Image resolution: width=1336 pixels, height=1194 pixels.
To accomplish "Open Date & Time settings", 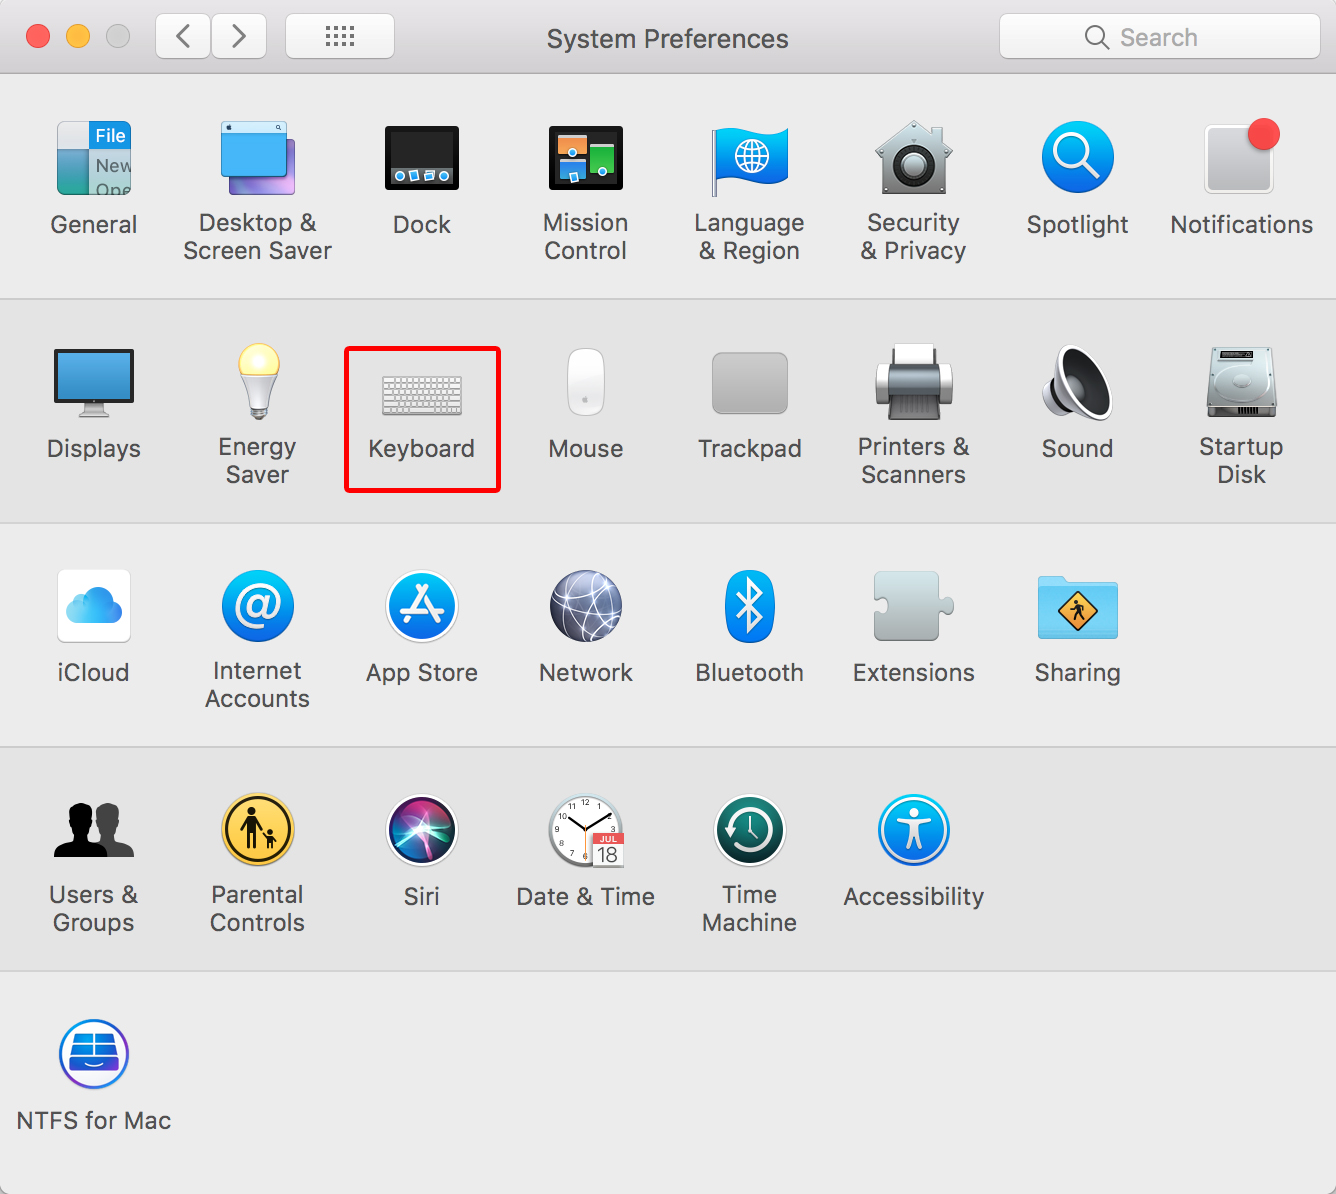I will (585, 831).
